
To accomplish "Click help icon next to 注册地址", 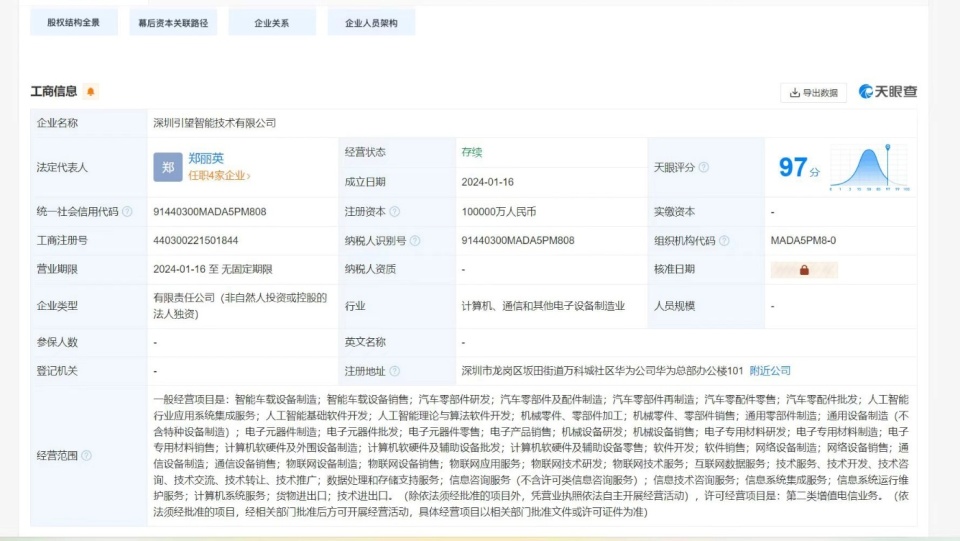I will [x=395, y=371].
